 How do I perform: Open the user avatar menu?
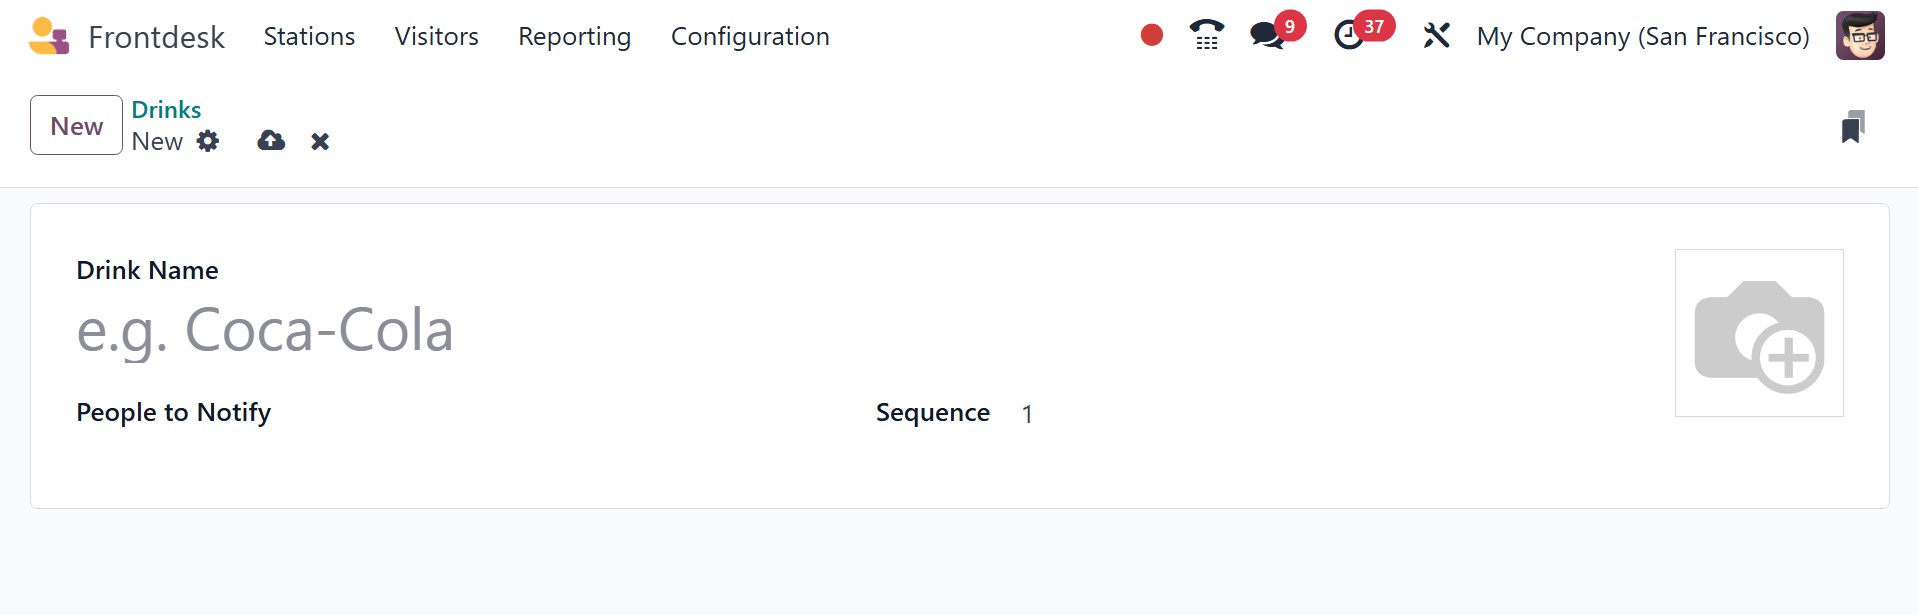pos(1860,36)
